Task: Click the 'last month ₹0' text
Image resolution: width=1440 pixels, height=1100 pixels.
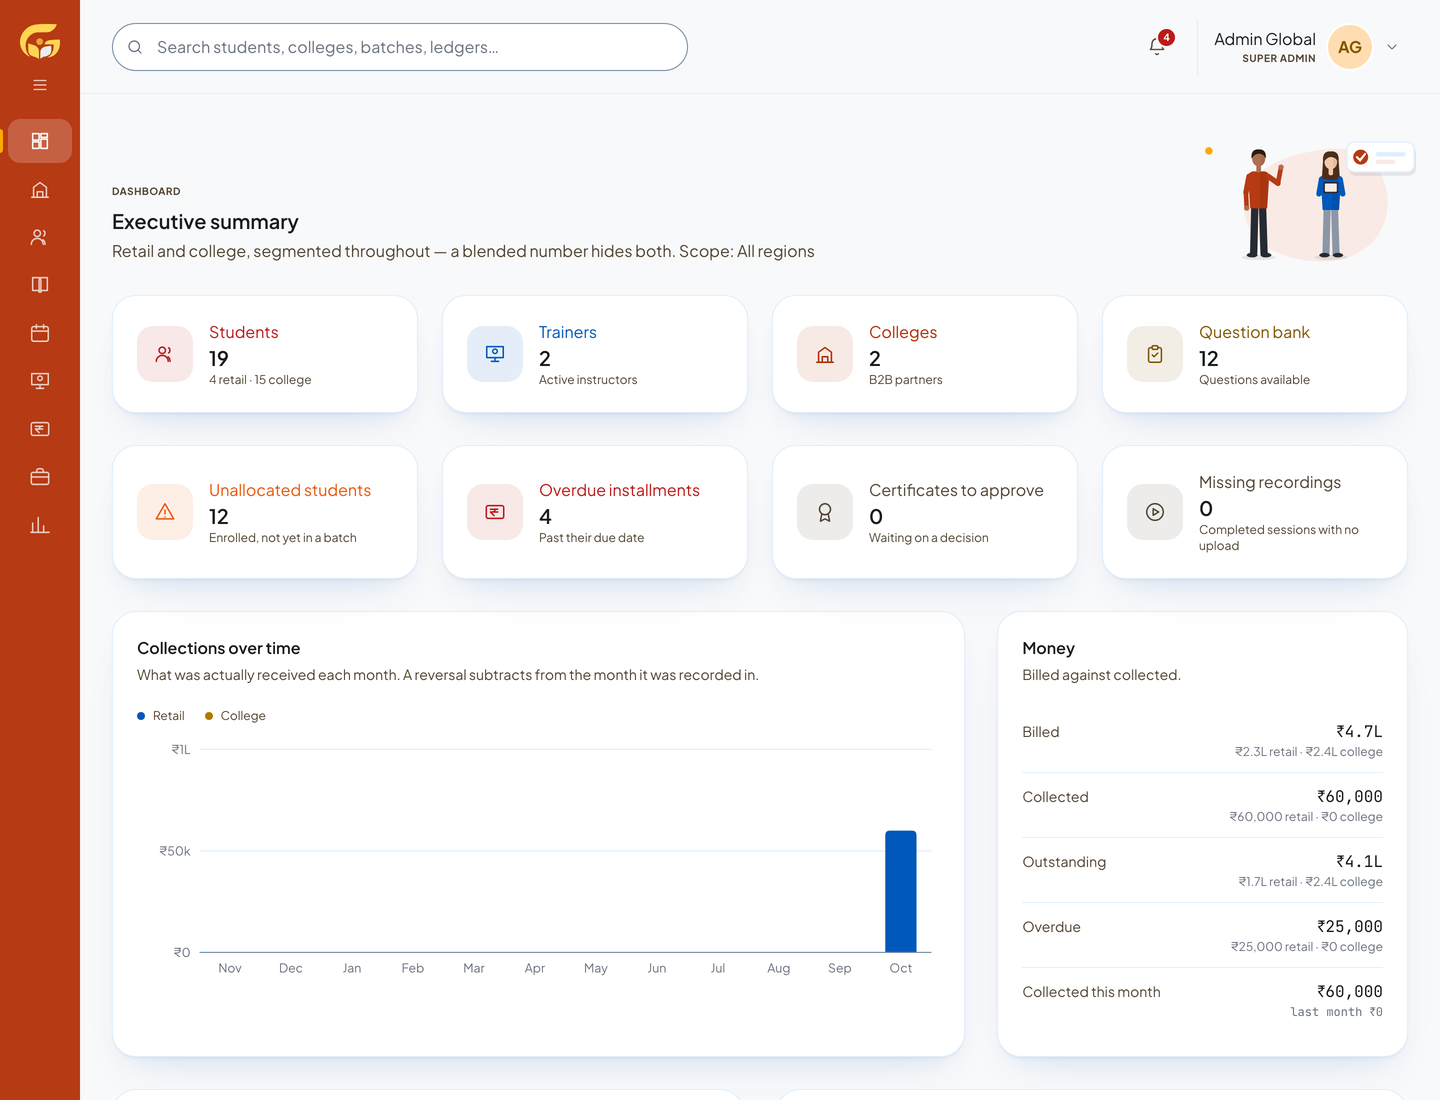Action: point(1337,1012)
